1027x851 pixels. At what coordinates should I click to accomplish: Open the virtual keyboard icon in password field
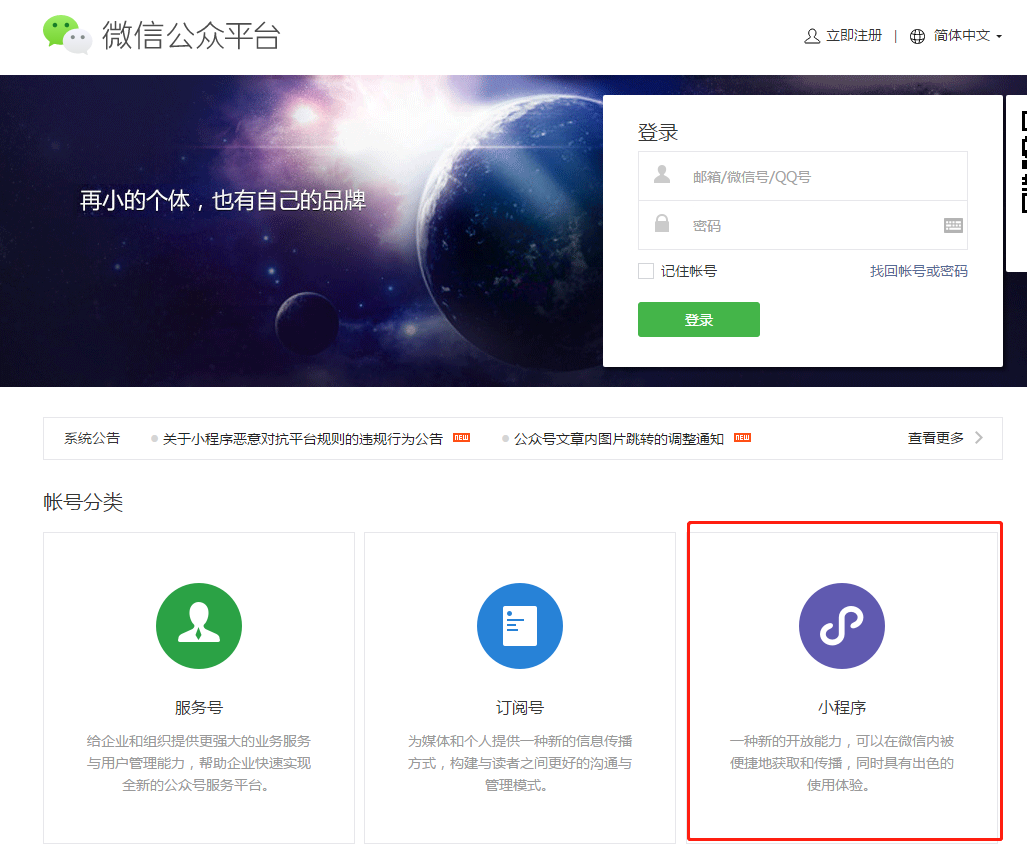point(953,226)
